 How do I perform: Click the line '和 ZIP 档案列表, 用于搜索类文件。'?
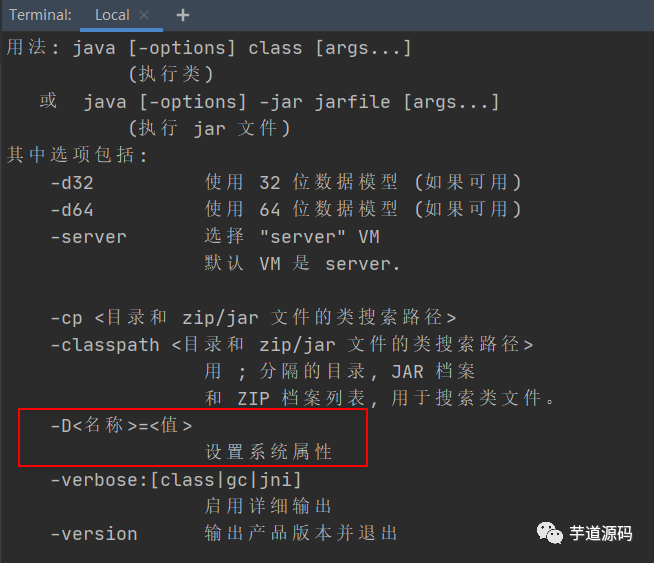[x=380, y=398]
